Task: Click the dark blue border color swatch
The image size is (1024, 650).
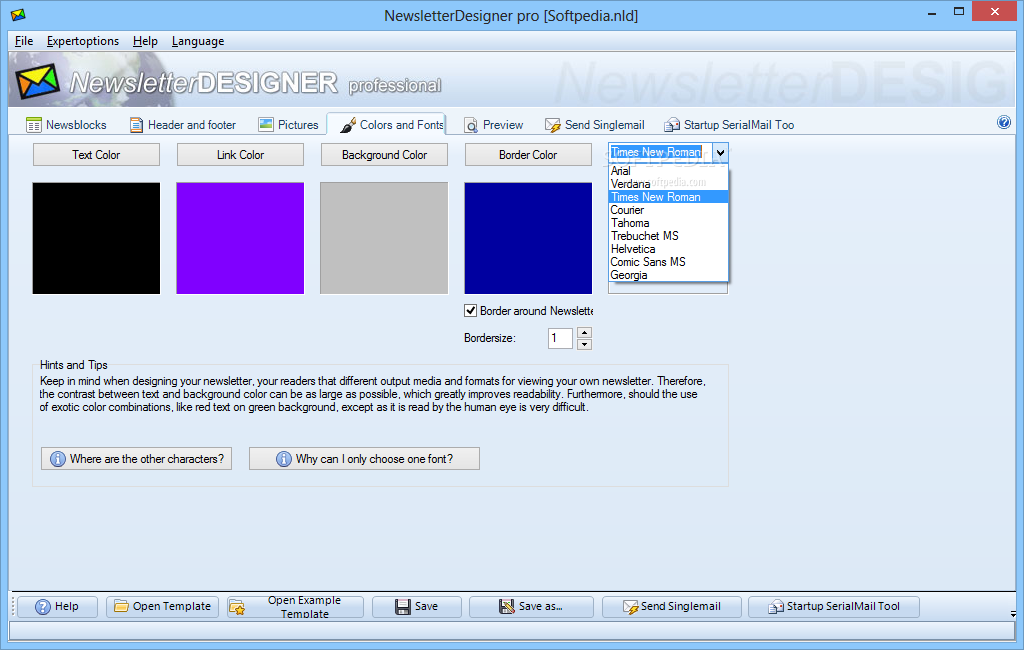Action: click(528, 238)
